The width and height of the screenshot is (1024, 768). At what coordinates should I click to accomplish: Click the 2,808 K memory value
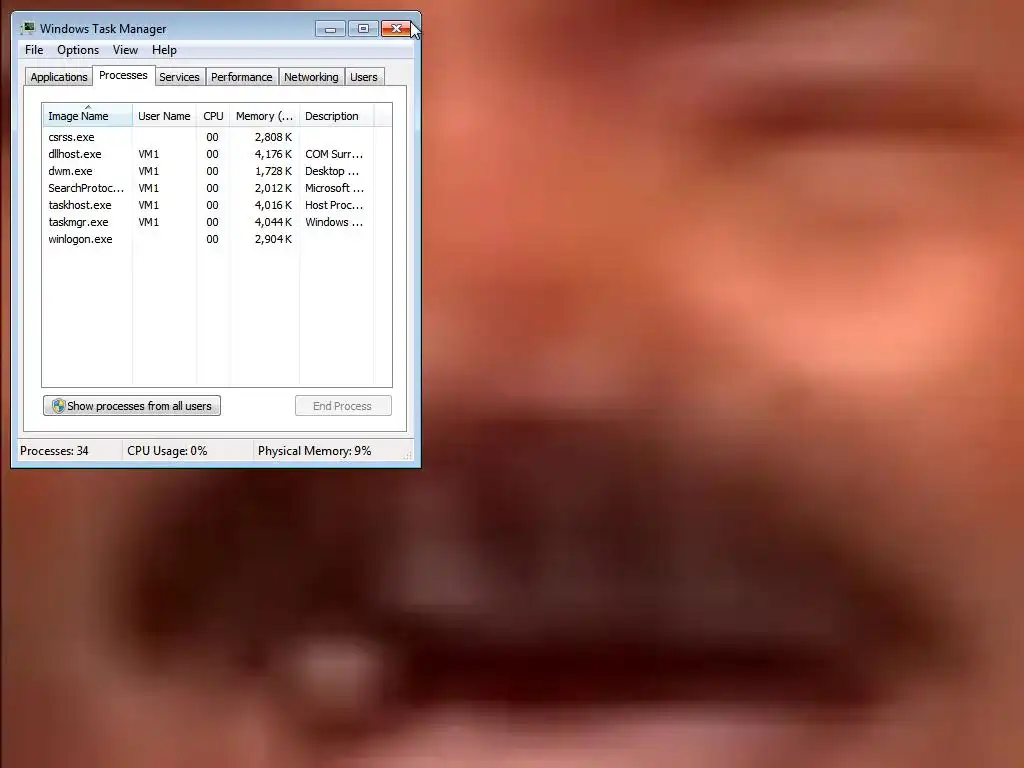273,137
